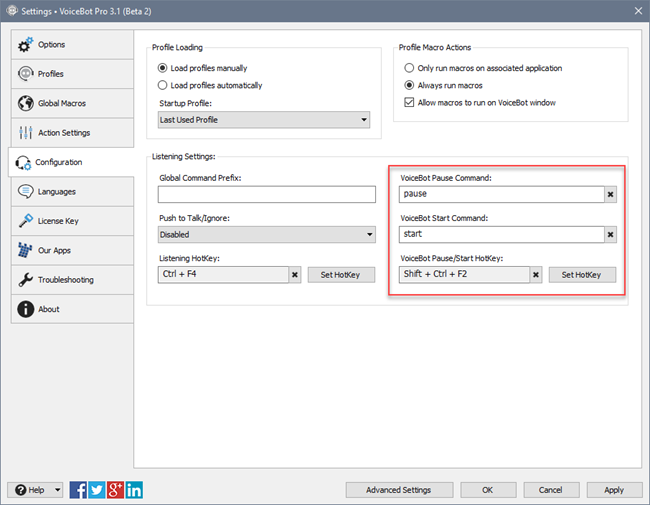650x505 pixels.
Task: Open the Push to Talk/Ignore dropdown
Action: [x=267, y=235]
